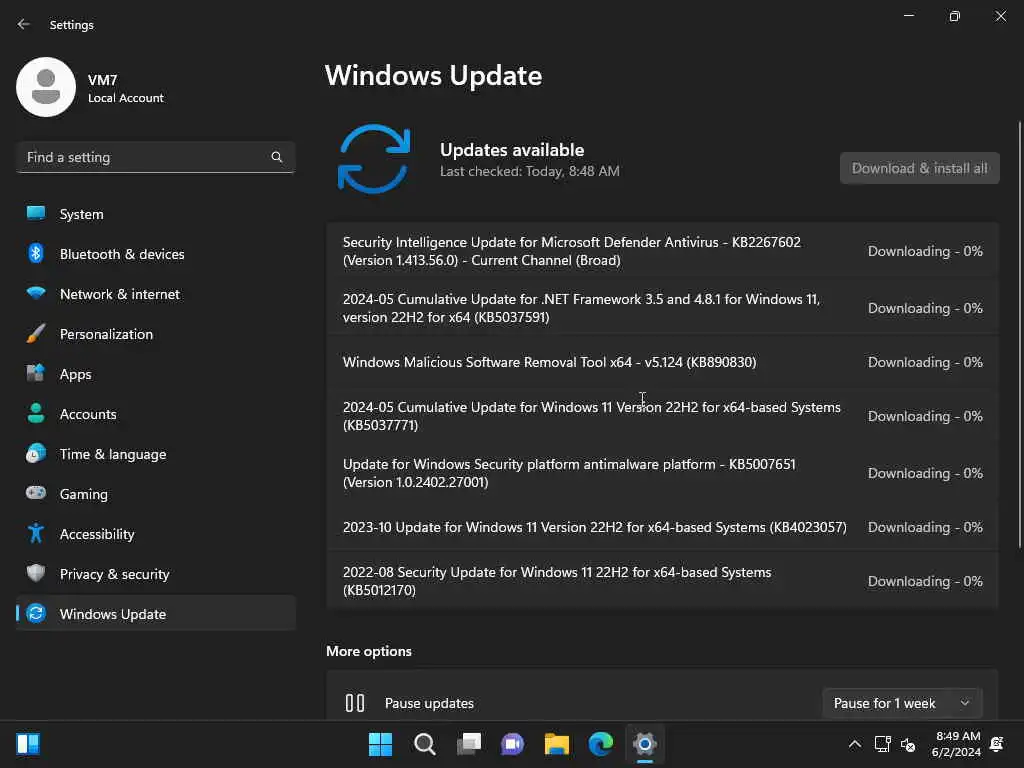
Task: Click Downloading - 0% status for KB4023057
Action: pos(925,527)
